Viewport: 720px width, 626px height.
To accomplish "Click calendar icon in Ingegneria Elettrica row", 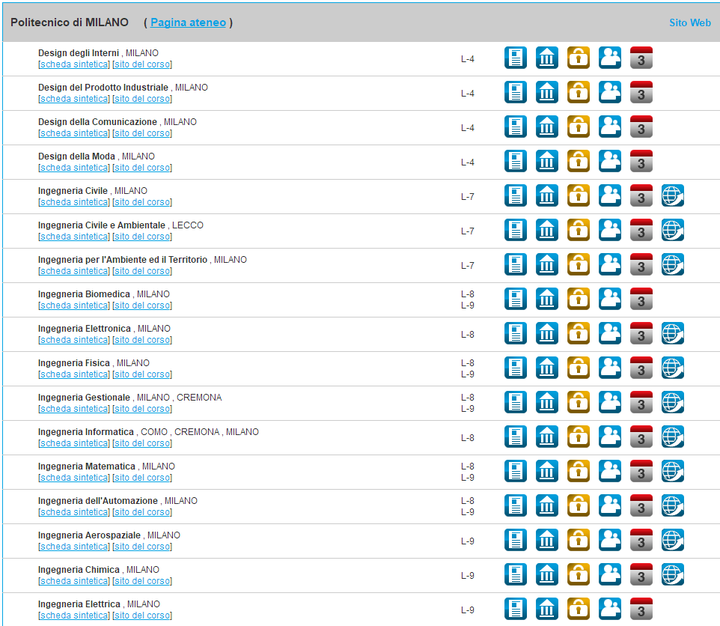I will pyautogui.click(x=641, y=609).
